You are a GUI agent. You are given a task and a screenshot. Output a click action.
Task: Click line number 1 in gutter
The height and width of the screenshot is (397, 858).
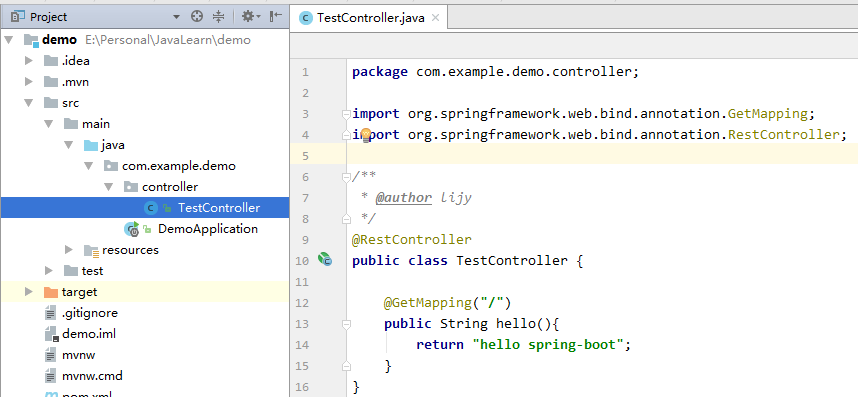(x=305, y=72)
